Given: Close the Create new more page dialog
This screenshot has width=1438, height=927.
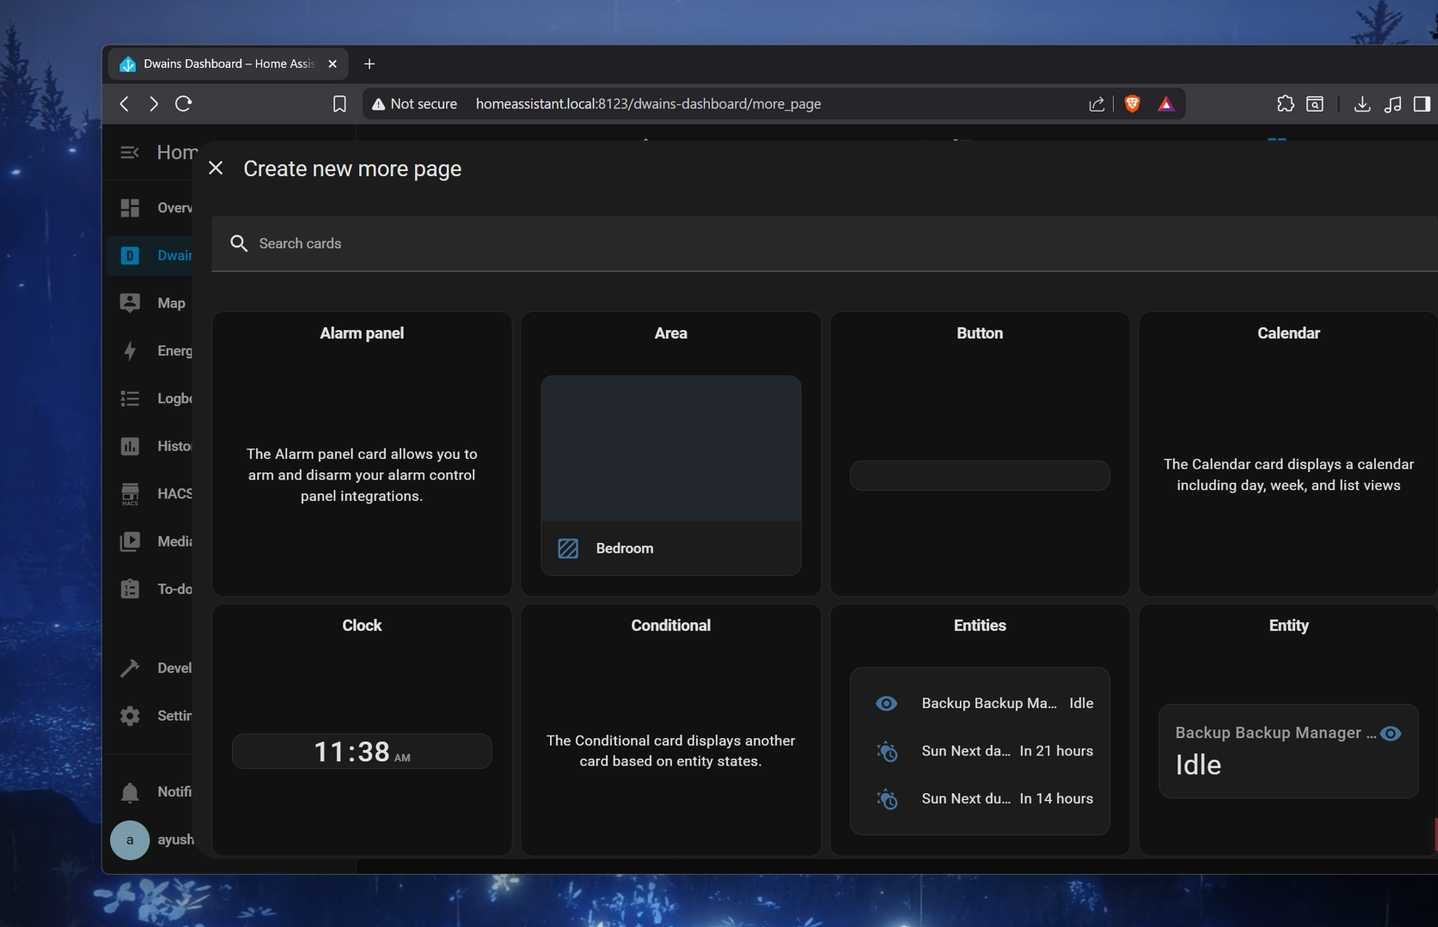Looking at the screenshot, I should 215,168.
